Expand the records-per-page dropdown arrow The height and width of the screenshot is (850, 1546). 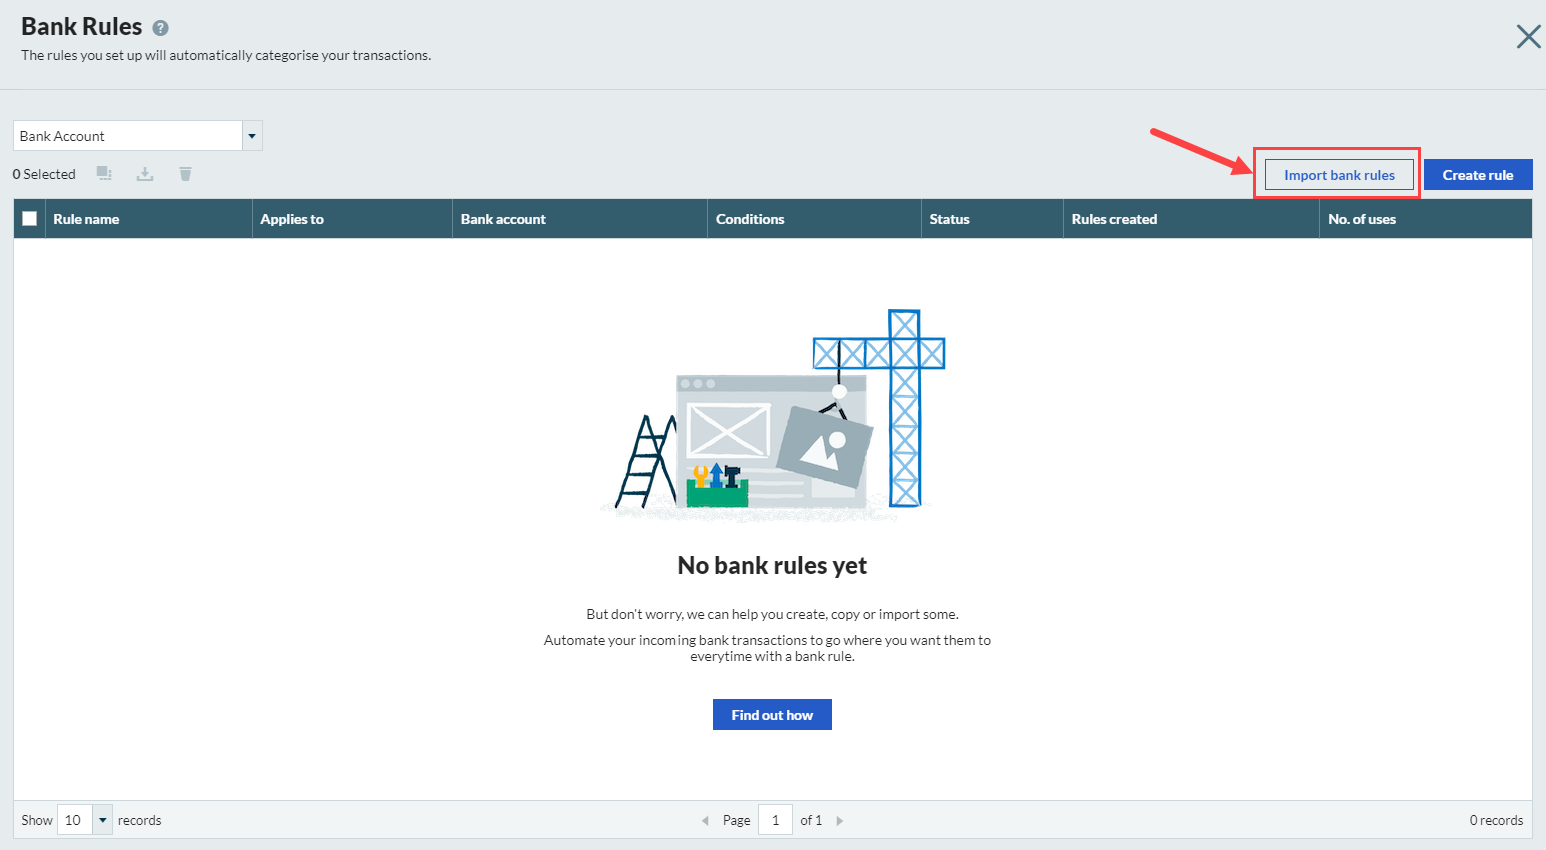click(102, 820)
